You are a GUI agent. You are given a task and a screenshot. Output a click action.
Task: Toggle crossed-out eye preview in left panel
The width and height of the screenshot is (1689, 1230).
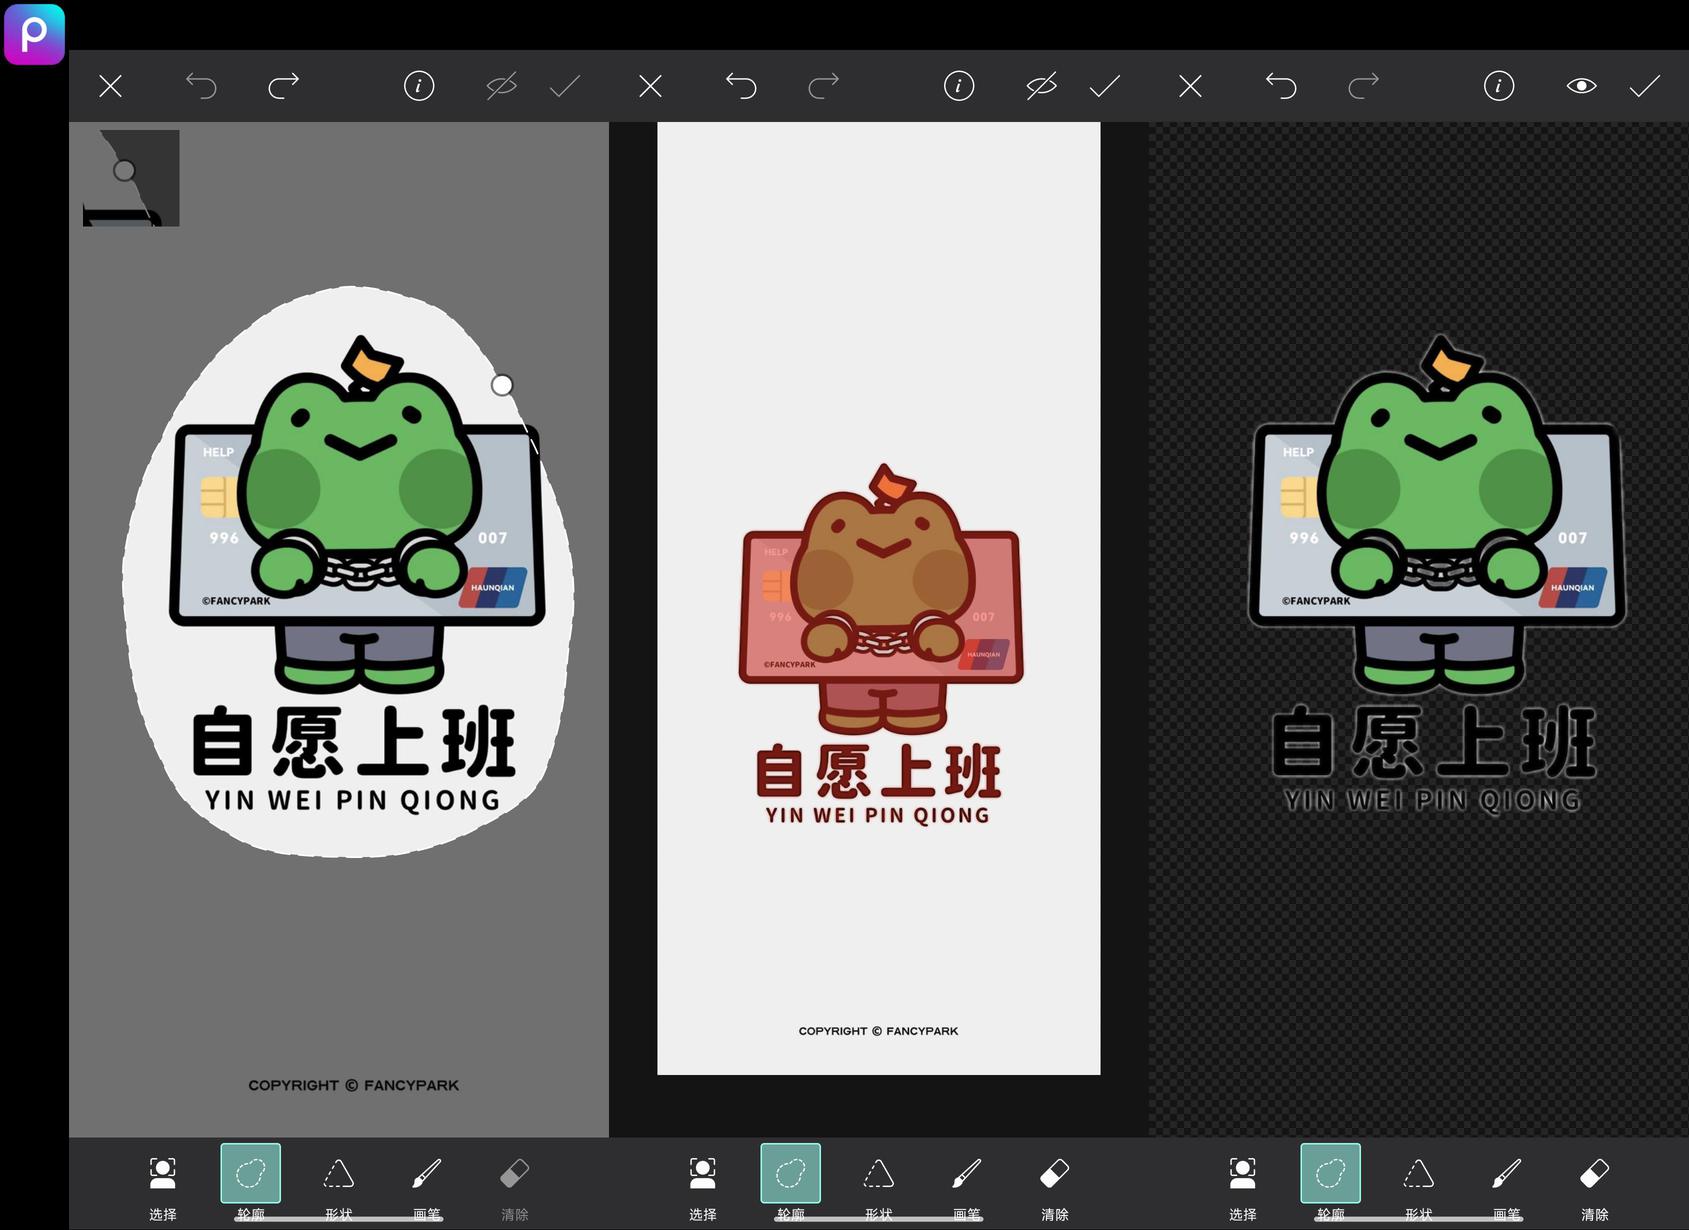coord(501,86)
